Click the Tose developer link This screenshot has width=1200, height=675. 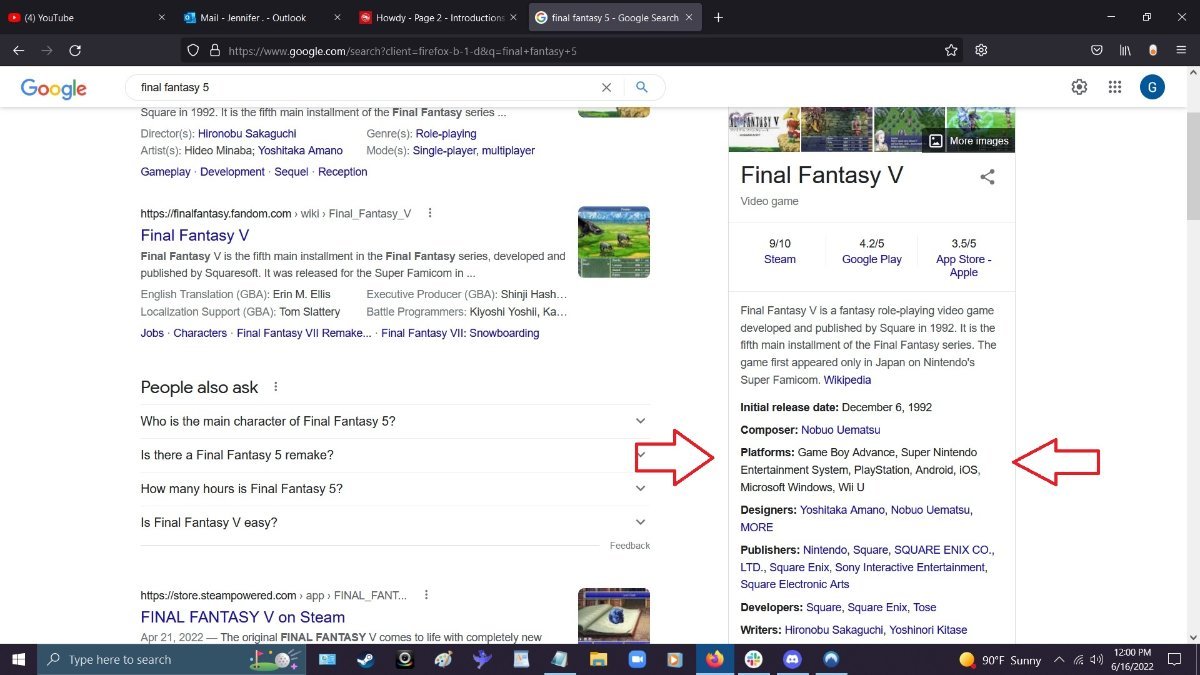(x=925, y=607)
